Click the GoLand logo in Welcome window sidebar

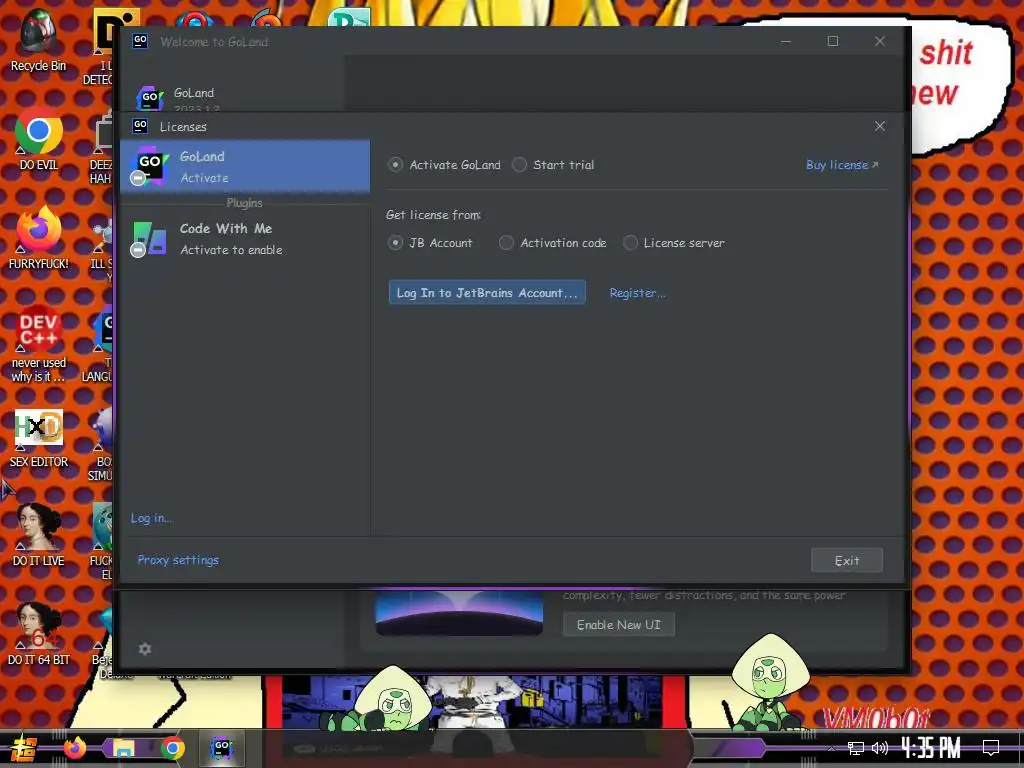150,98
